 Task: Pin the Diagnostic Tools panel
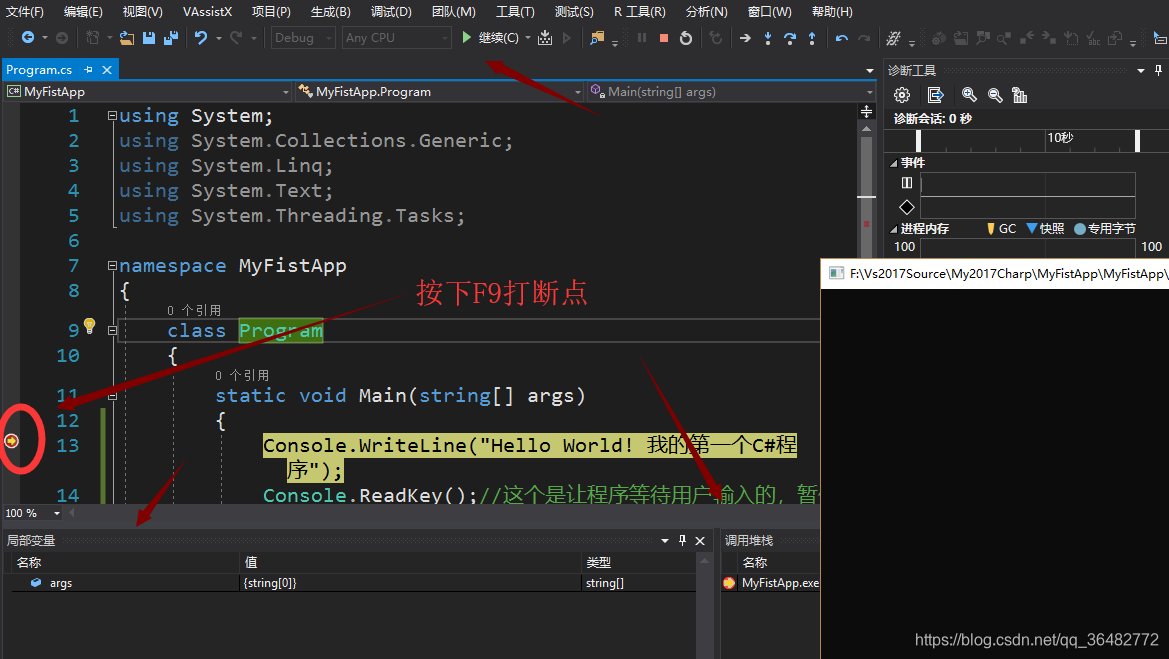(x=1158, y=70)
